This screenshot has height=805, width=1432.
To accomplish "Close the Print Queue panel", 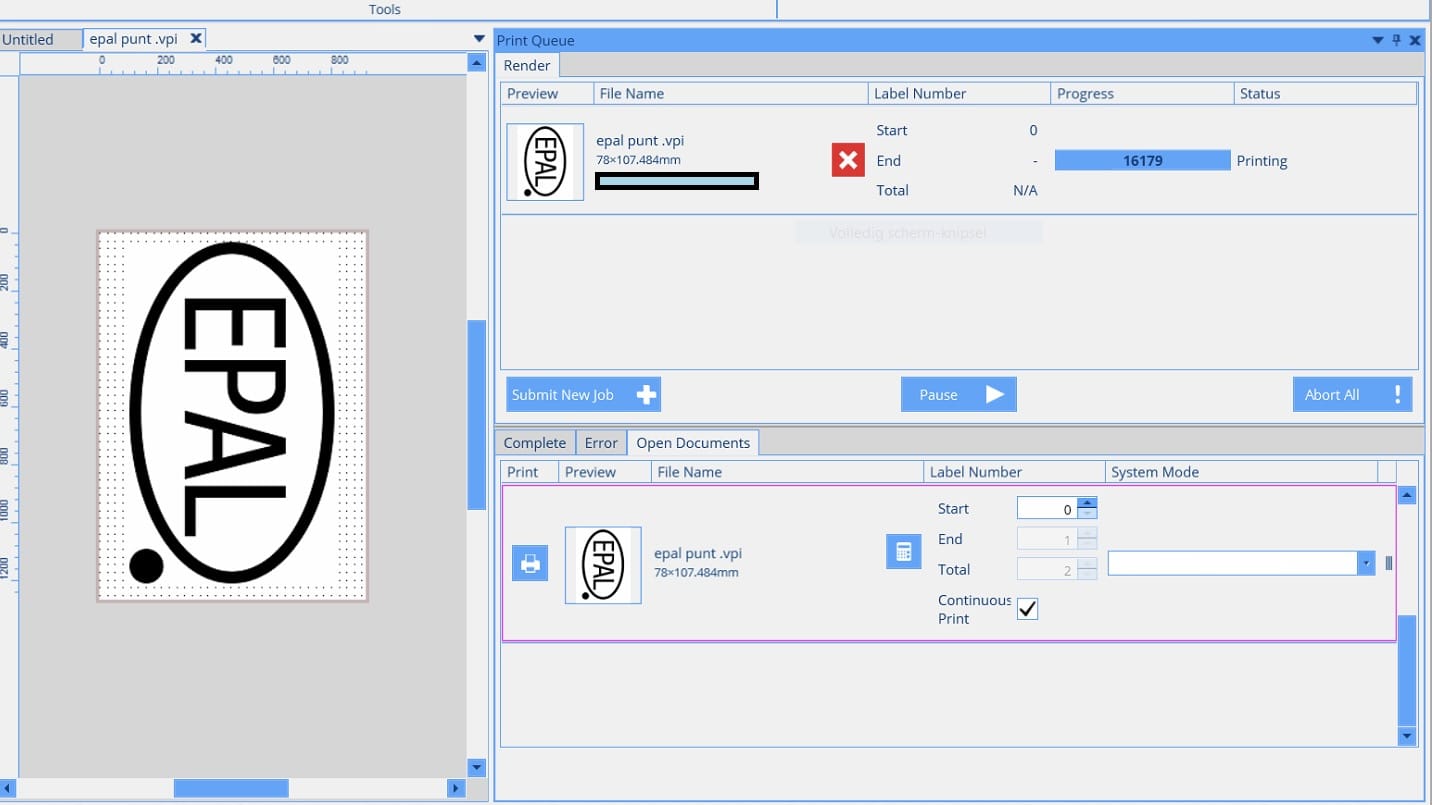I will coord(1415,40).
